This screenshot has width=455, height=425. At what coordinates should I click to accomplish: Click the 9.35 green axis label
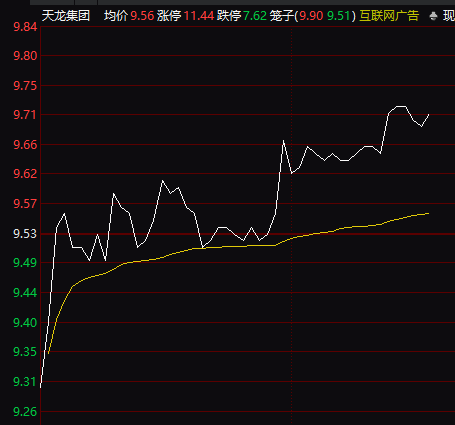point(25,352)
